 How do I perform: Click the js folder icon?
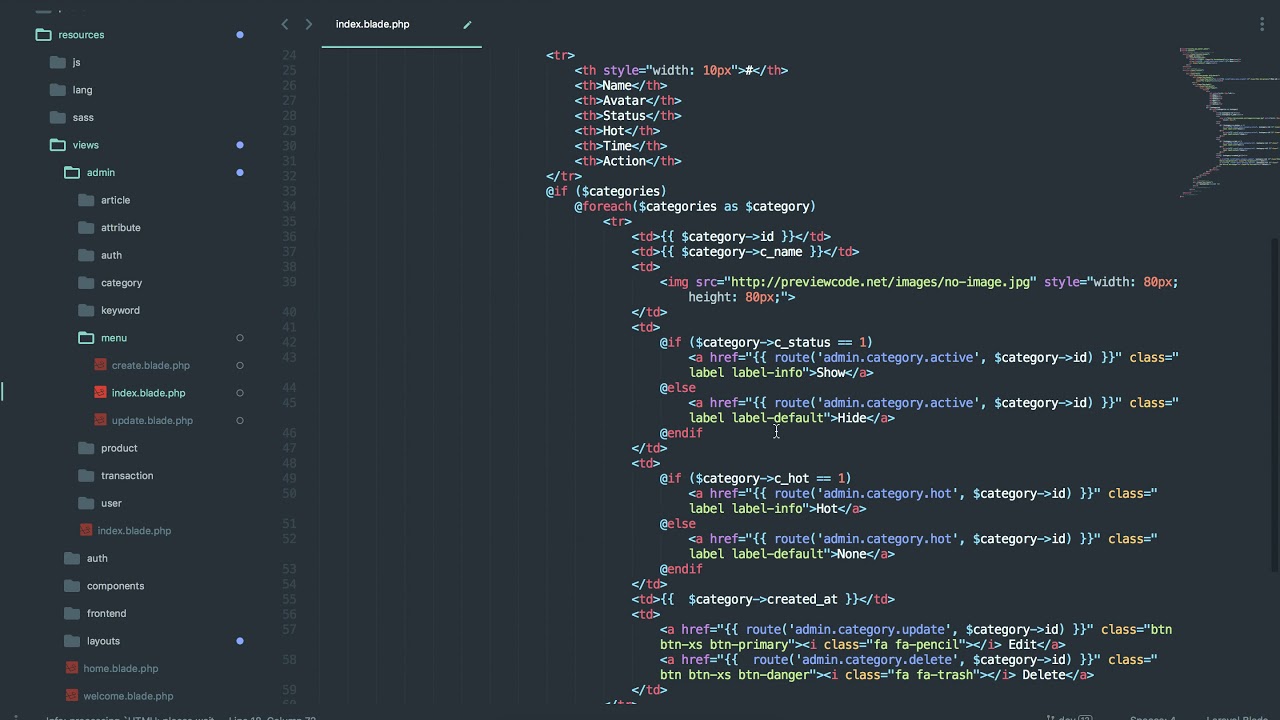coord(58,62)
